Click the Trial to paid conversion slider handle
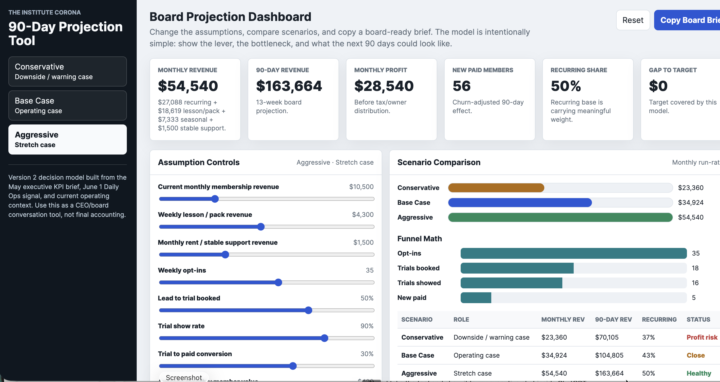Screen dimensions: 720x382 pyautogui.click(x=293, y=366)
